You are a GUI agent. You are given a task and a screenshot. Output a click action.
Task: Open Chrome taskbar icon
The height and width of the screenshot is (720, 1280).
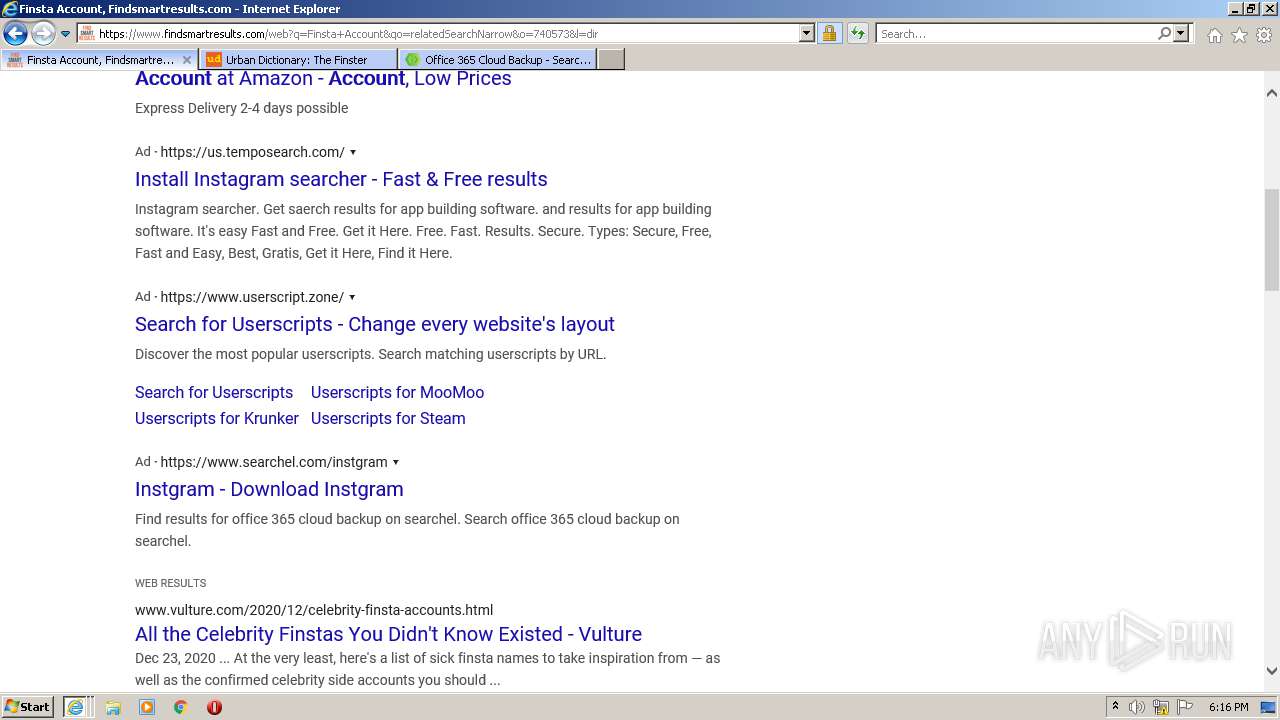[x=180, y=707]
